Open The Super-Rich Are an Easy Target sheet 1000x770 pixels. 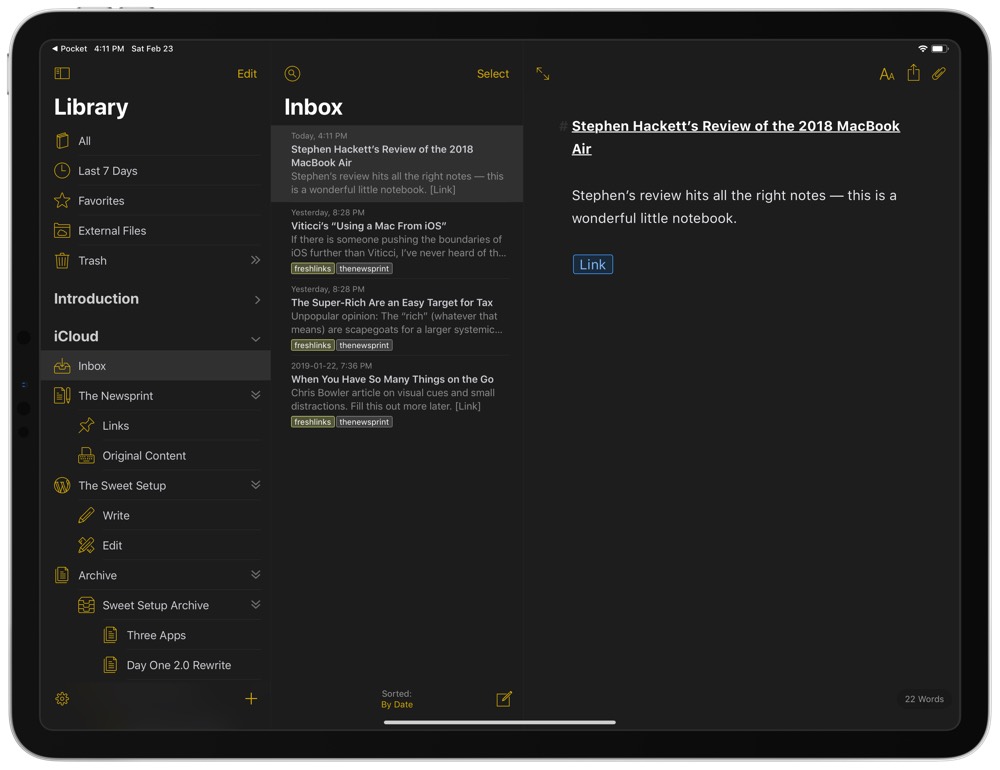pyautogui.click(x=397, y=317)
